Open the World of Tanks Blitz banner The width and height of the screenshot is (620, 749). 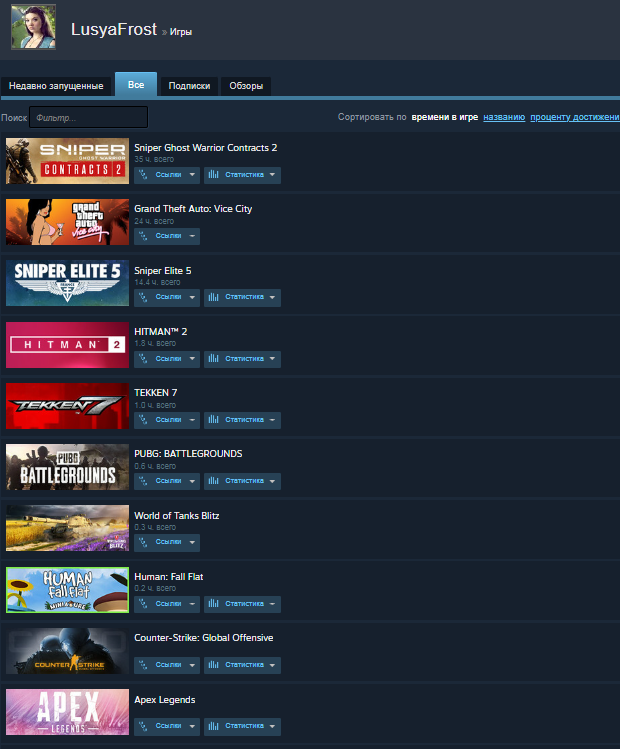[x=67, y=528]
